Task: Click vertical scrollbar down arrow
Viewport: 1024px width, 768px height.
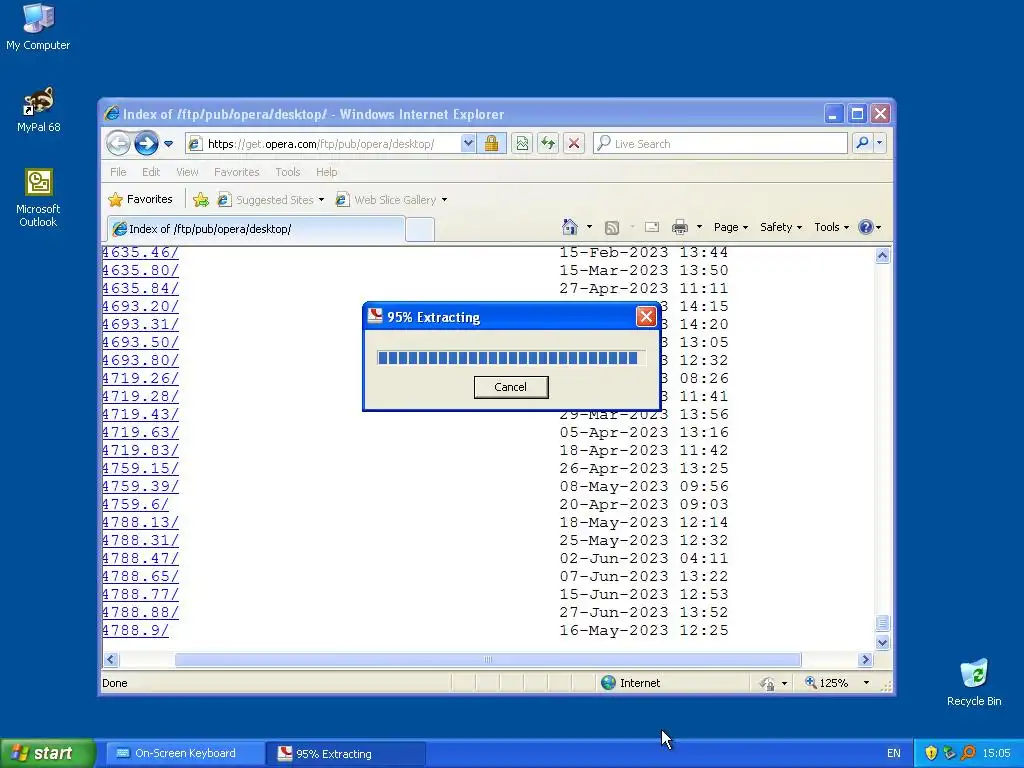Action: click(x=882, y=643)
